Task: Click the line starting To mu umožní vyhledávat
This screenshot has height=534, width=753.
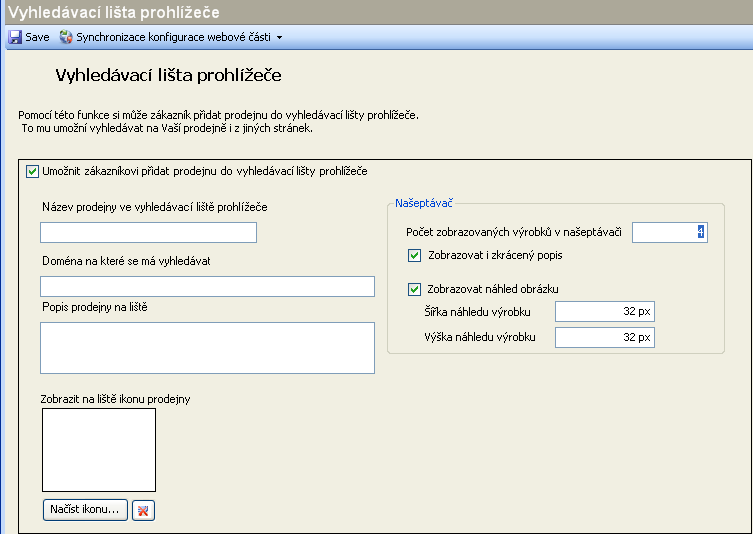Action: (167, 128)
